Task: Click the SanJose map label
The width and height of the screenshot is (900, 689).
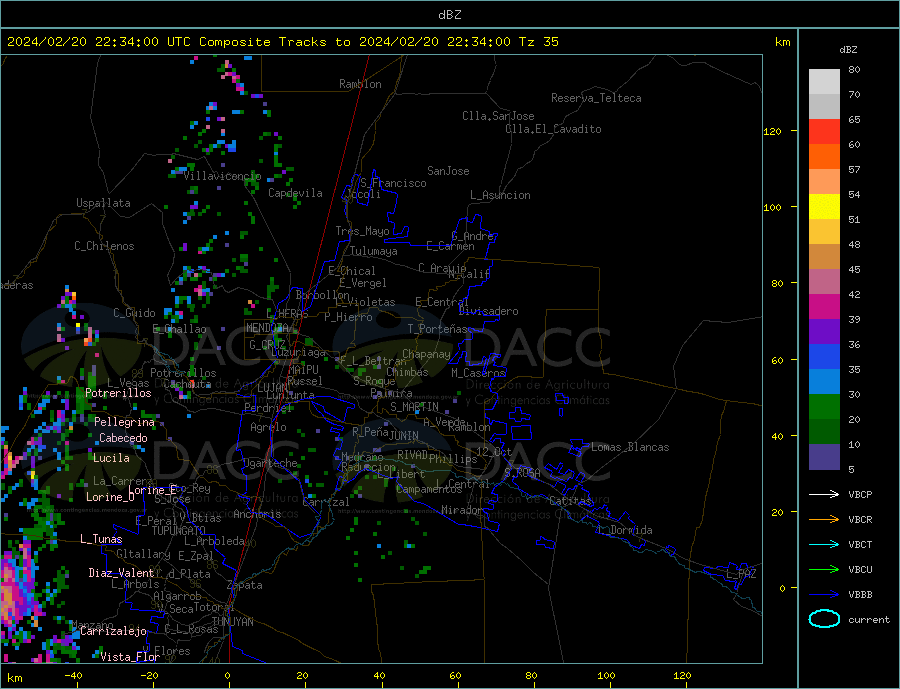Action: click(x=448, y=171)
